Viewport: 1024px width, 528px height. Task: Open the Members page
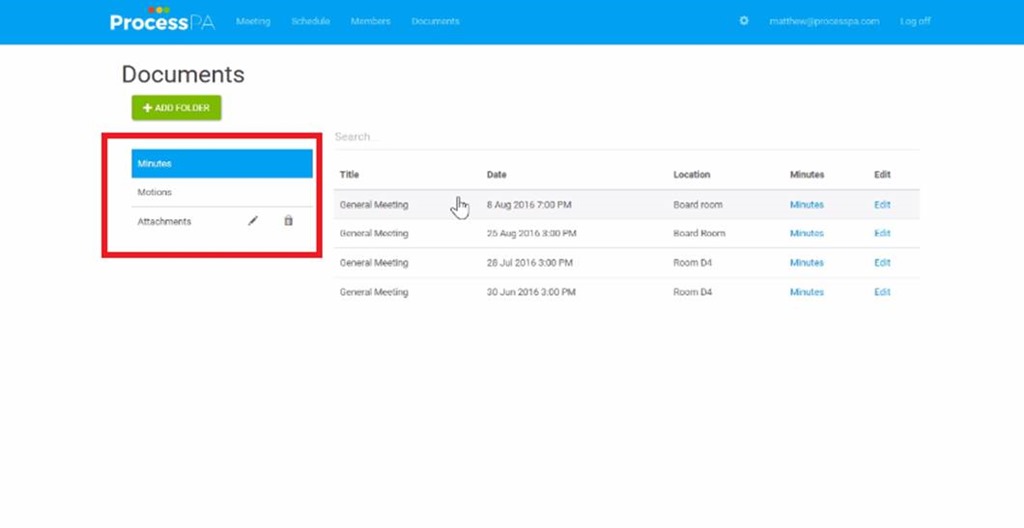click(x=370, y=21)
